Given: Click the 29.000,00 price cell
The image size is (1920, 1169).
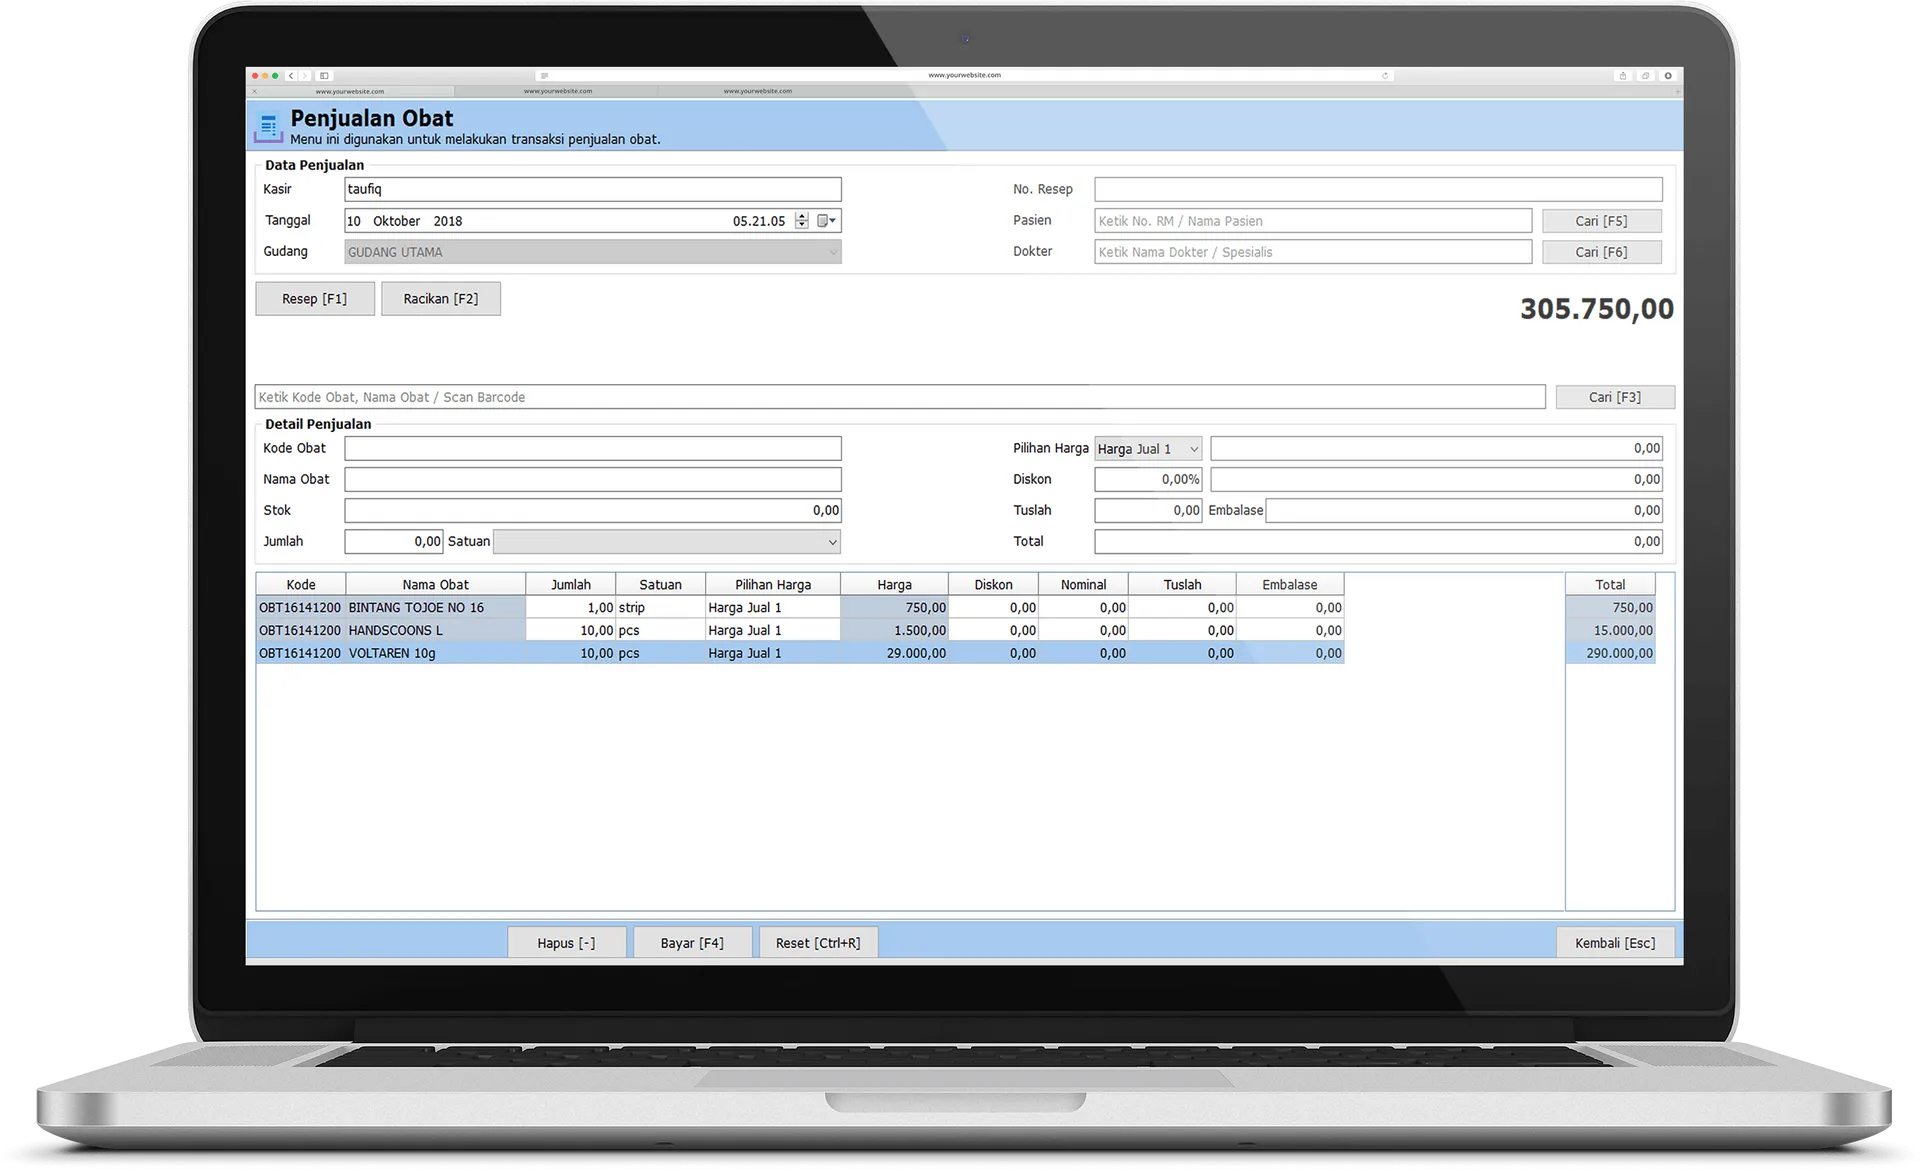Looking at the screenshot, I should click(894, 654).
